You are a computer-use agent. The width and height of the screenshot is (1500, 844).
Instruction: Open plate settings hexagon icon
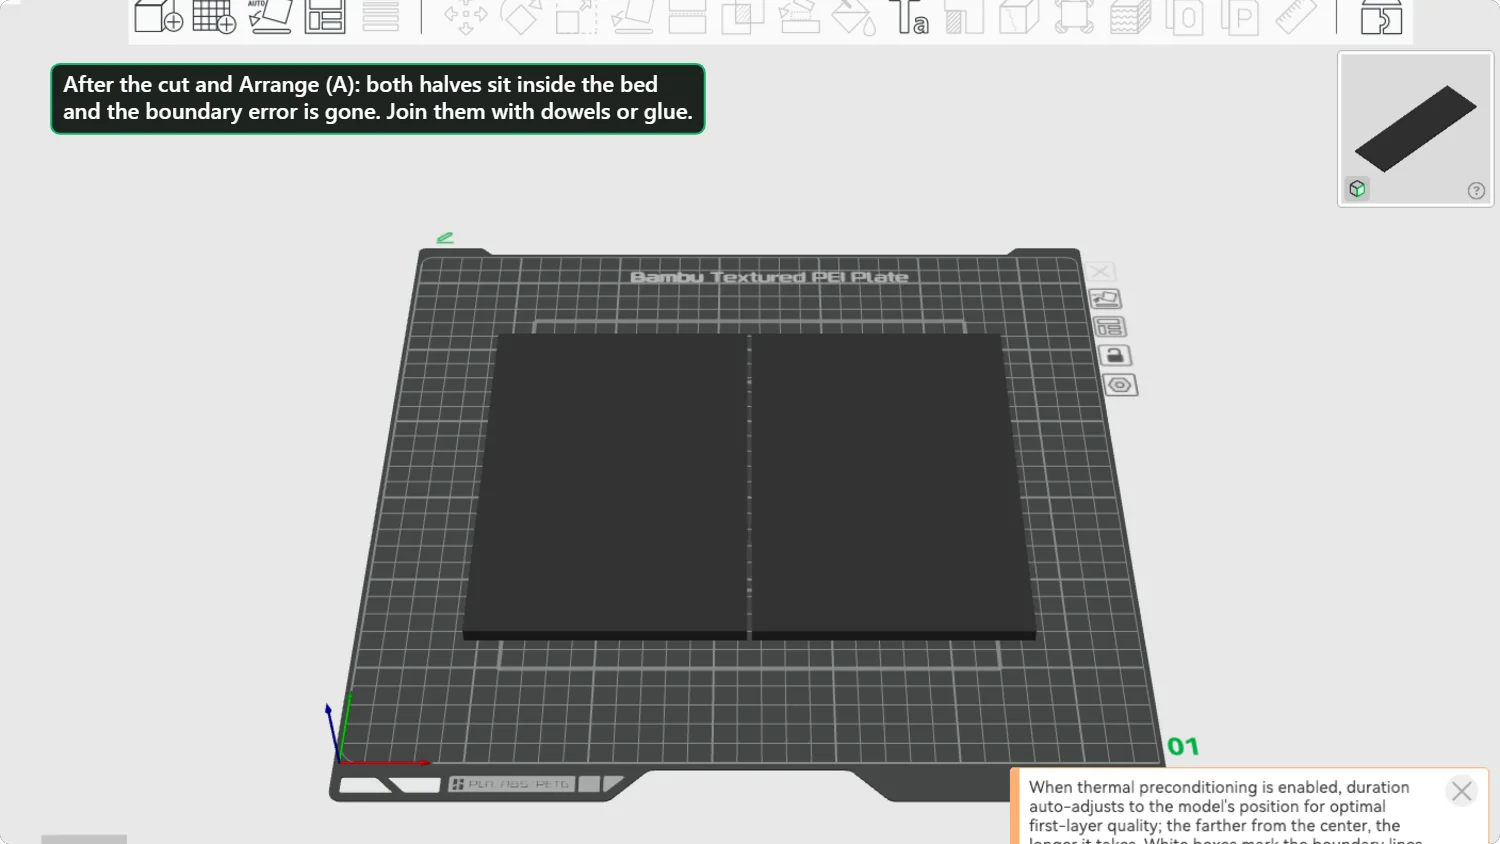point(1120,385)
